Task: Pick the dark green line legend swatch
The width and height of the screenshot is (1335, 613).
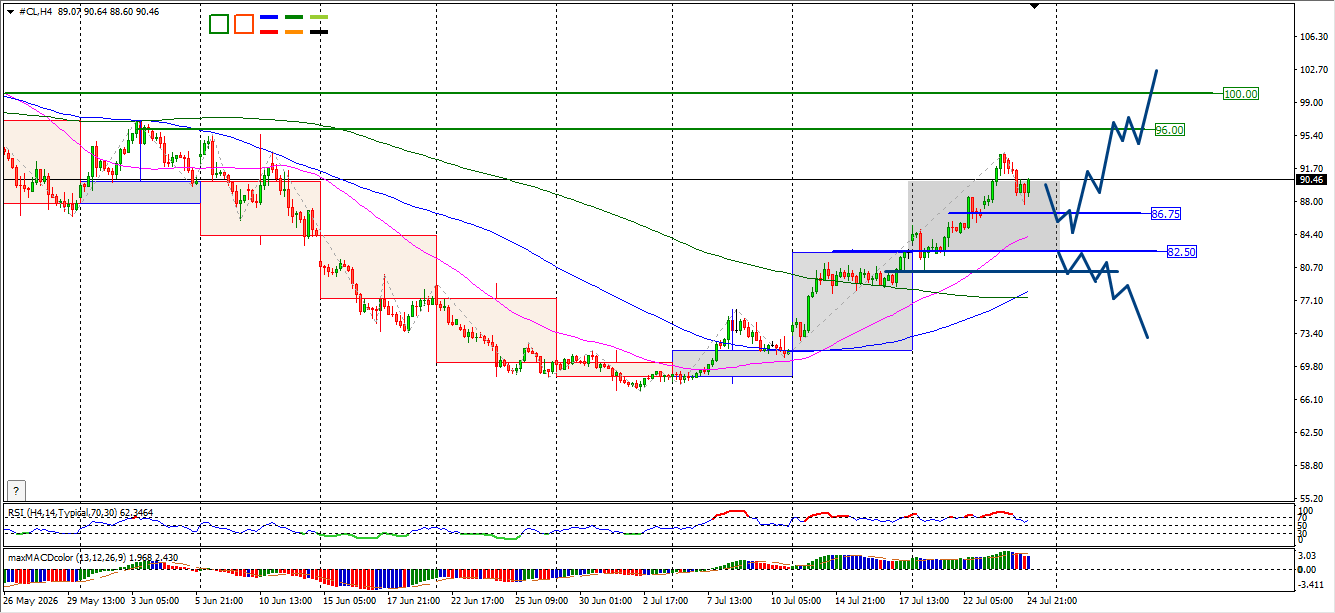Action: pos(294,18)
